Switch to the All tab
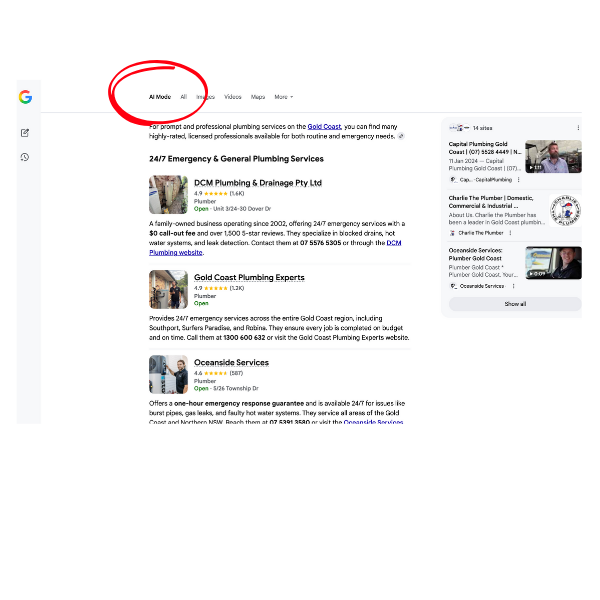Screen dimensions: 600x600 tap(184, 97)
